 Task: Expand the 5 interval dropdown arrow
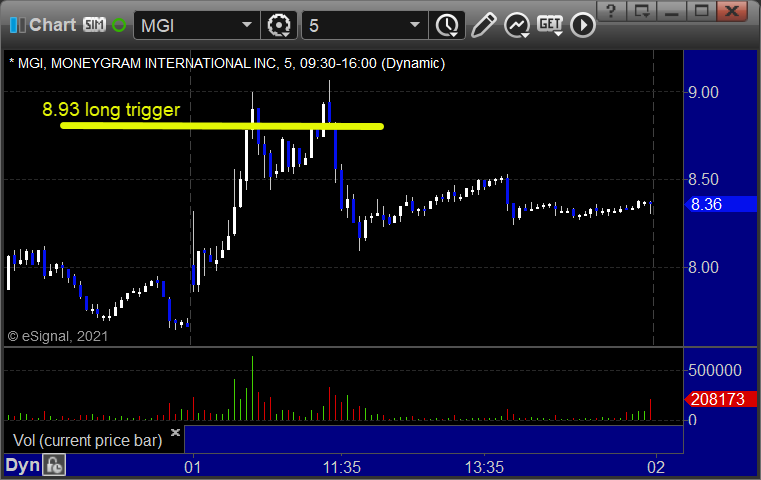(x=415, y=25)
